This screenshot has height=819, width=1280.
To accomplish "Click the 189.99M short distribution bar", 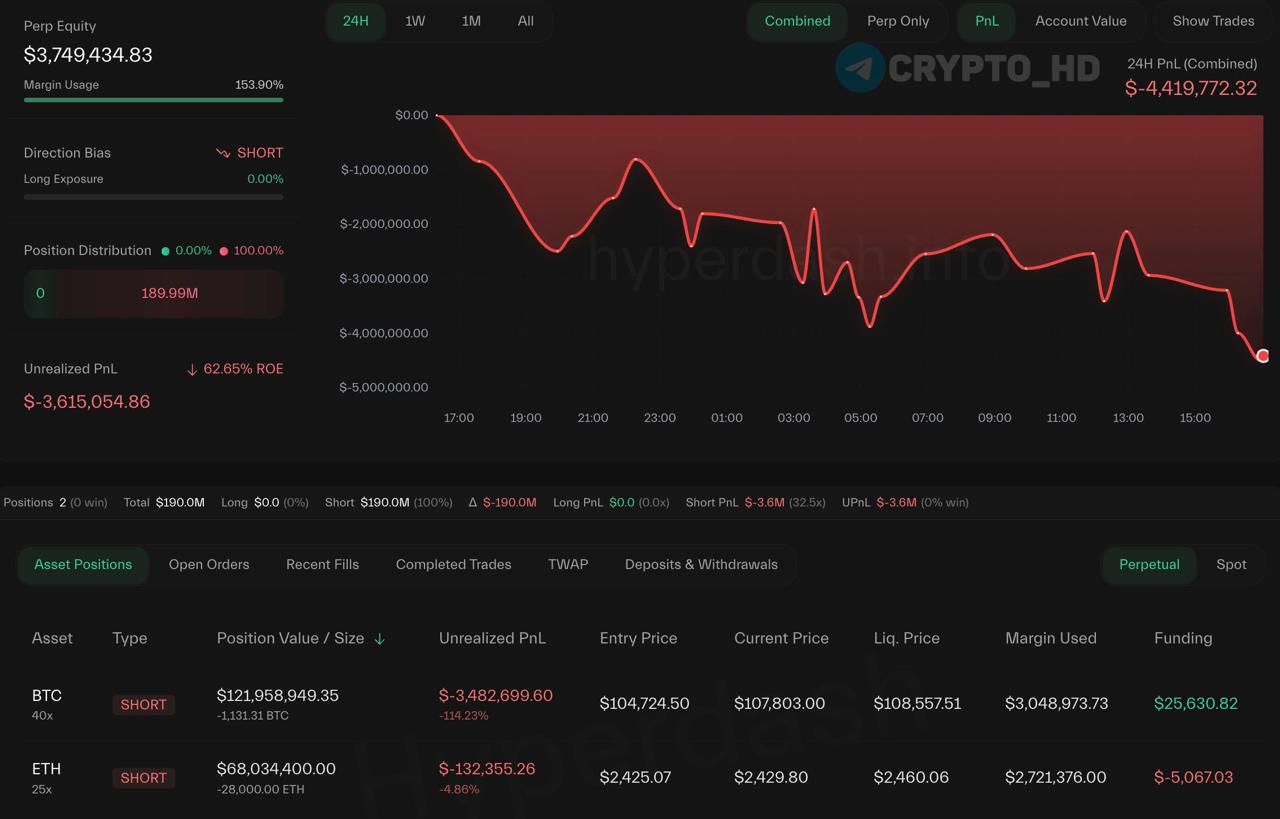I will 170,294.
